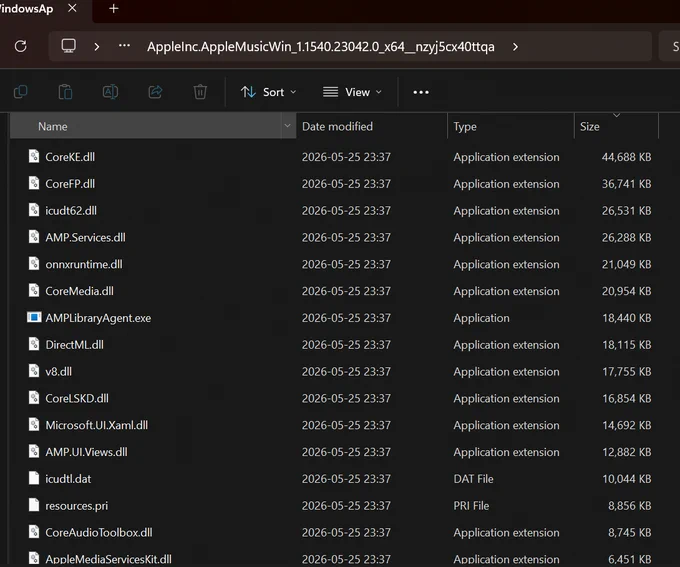Screen dimensions: 680x567
Task: Click the This PC monitor icon
Action: click(69, 46)
